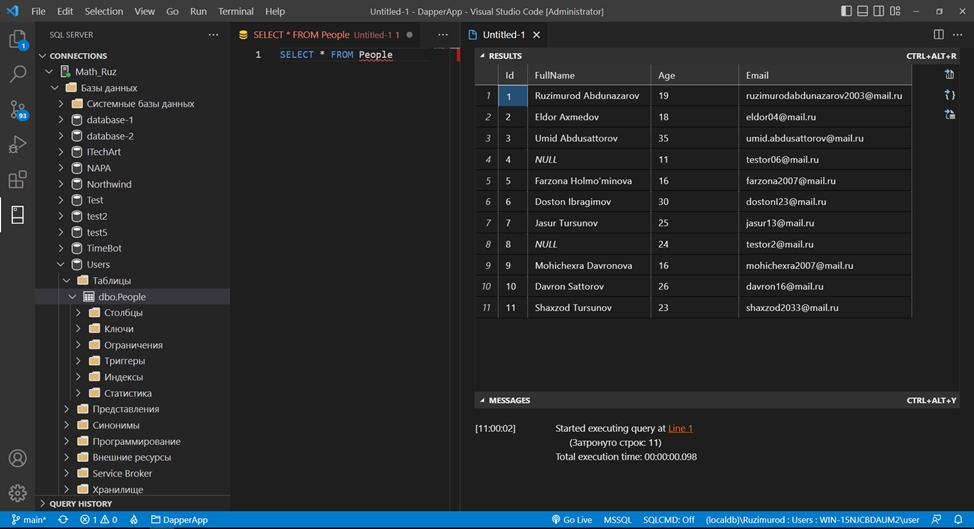
Task: Click Go Live in status bar
Action: (571, 520)
